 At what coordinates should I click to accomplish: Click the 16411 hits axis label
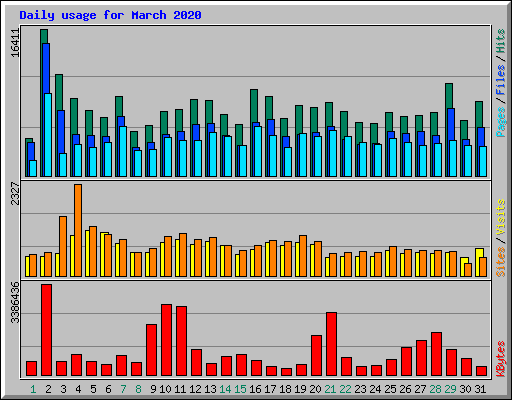click(15, 43)
